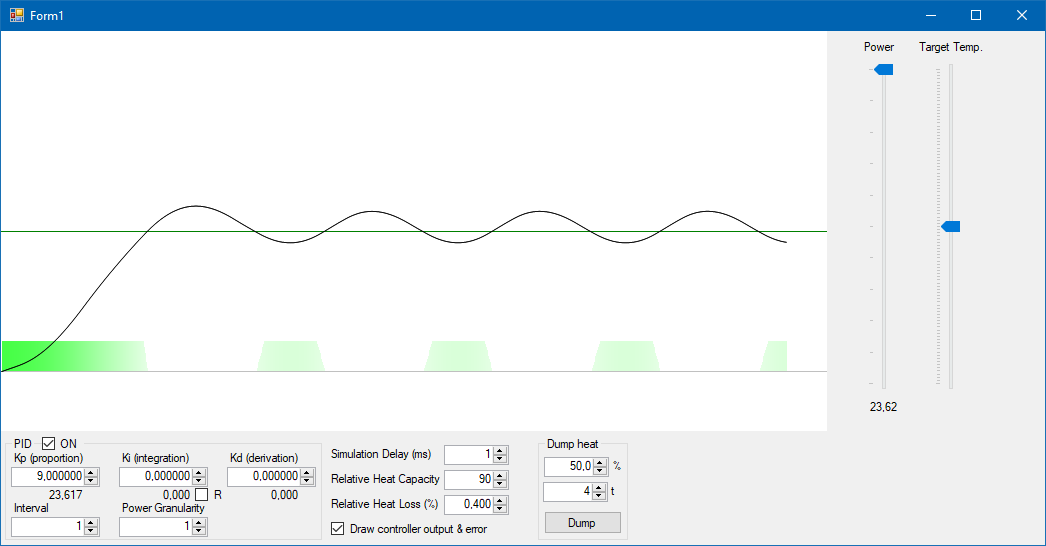
Task: Increase Power Granularity with up arrow
Action: (x=199, y=523)
